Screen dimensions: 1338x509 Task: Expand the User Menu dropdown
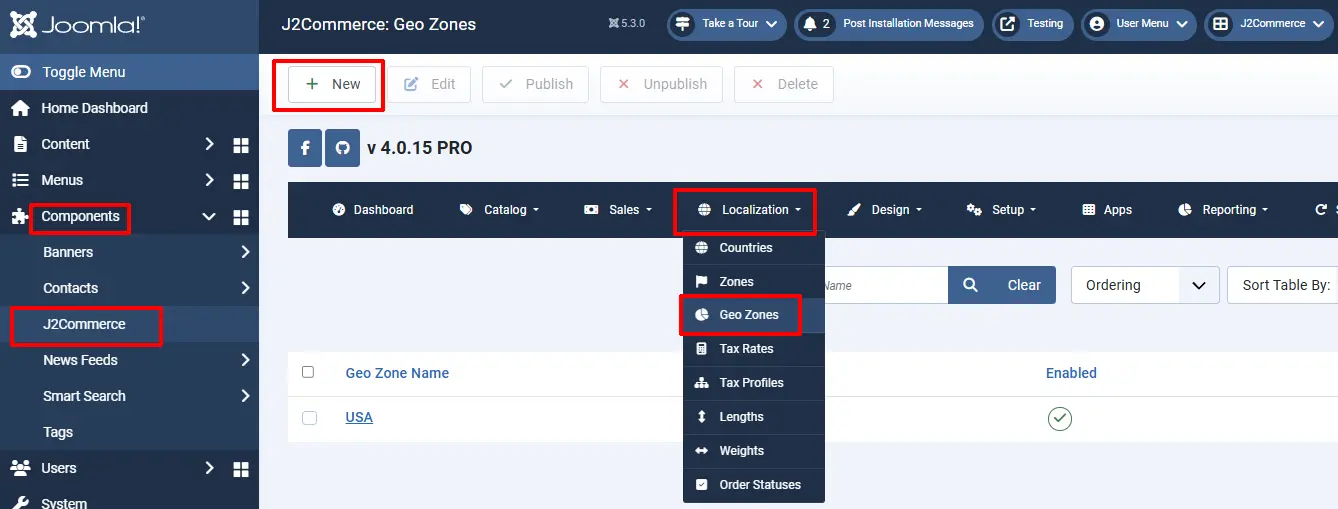1182,25
